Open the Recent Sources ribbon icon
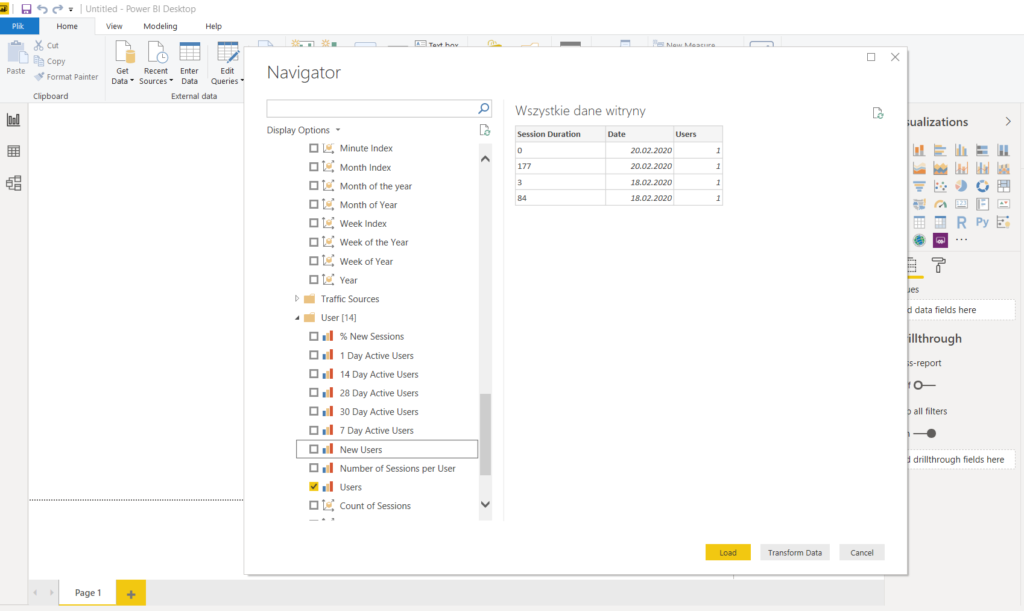Viewport: 1024px width, 611px height. click(x=157, y=54)
